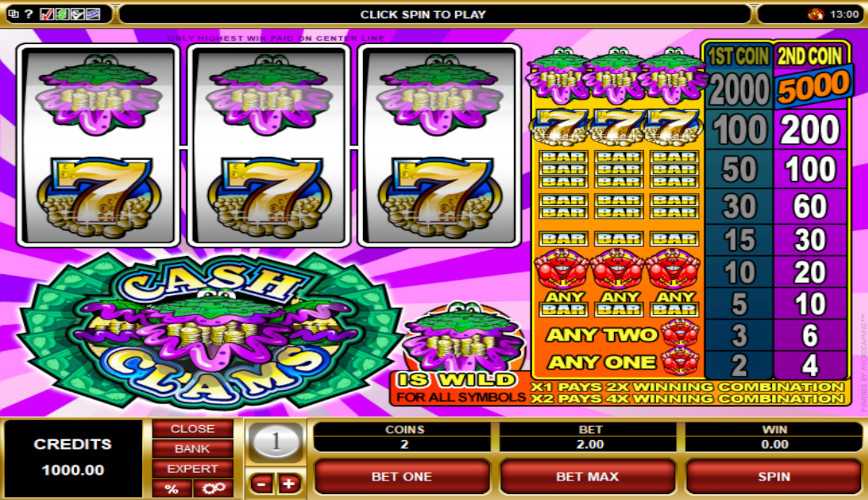This screenshot has height=500, width=868.
Task: Open the gears options button
Action: coord(213,488)
